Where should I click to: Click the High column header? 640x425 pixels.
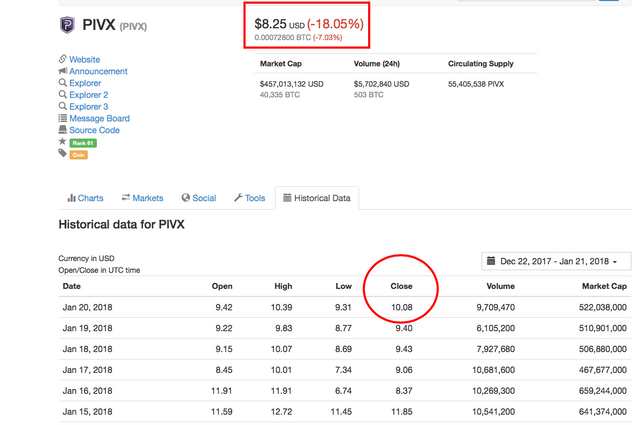pyautogui.click(x=283, y=286)
